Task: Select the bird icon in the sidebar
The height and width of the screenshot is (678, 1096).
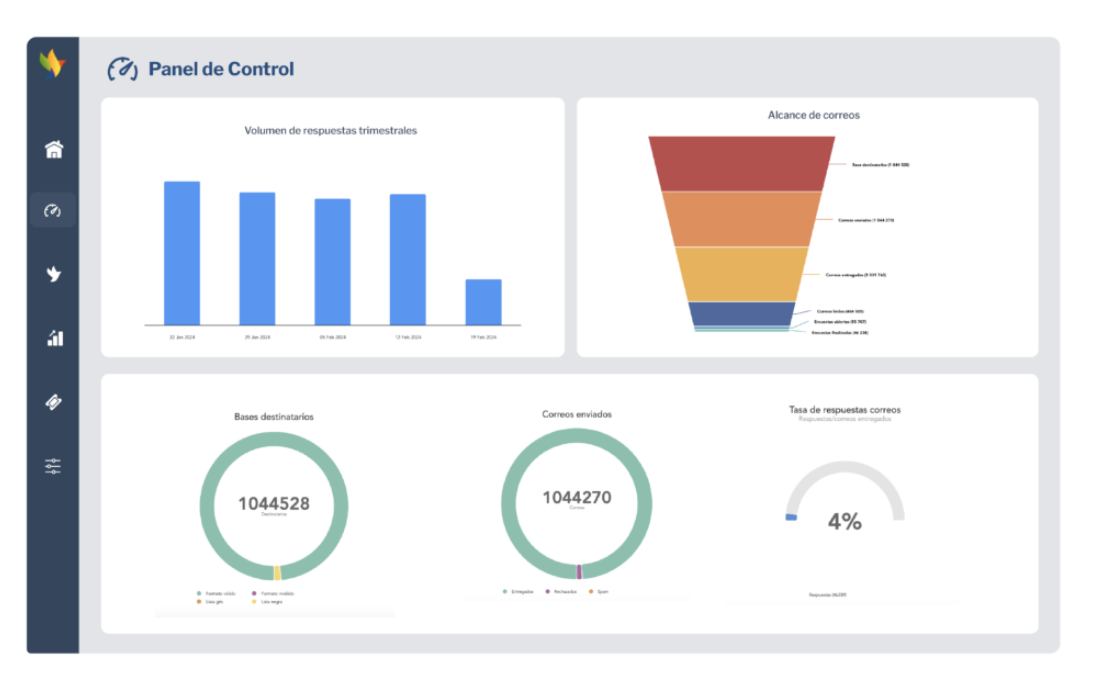Action: [x=54, y=274]
